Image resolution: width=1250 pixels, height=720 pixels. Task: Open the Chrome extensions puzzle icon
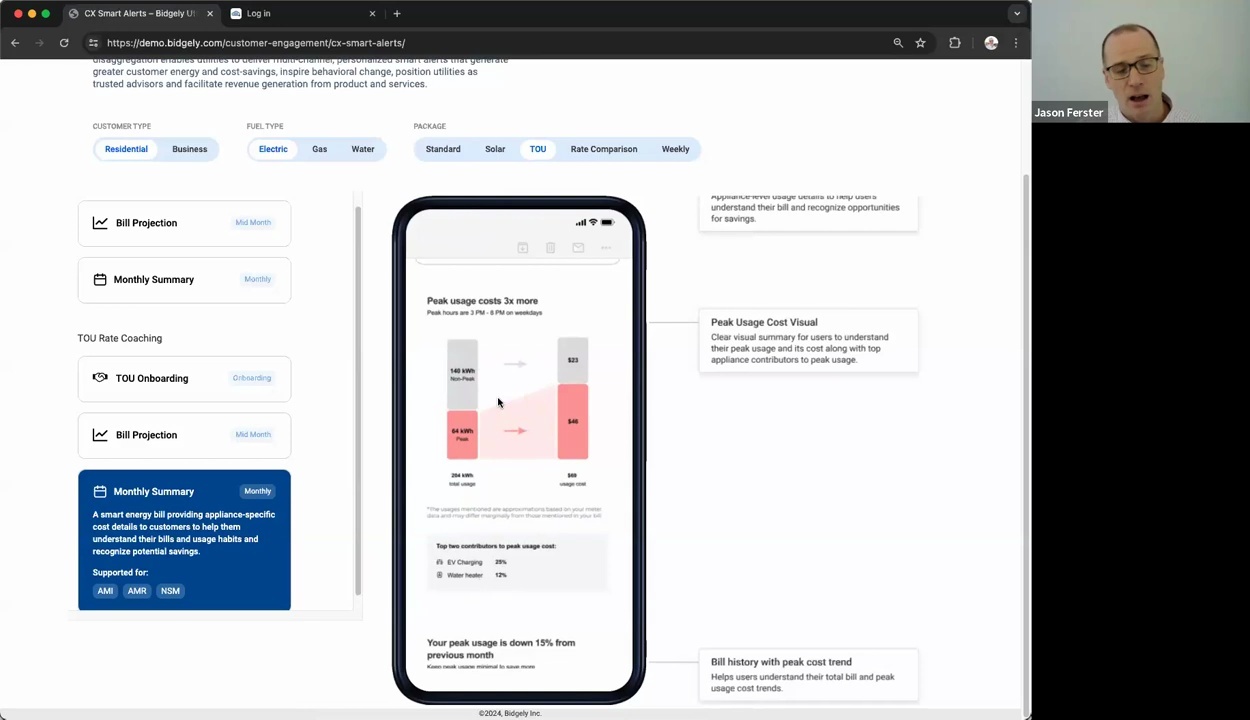955,42
